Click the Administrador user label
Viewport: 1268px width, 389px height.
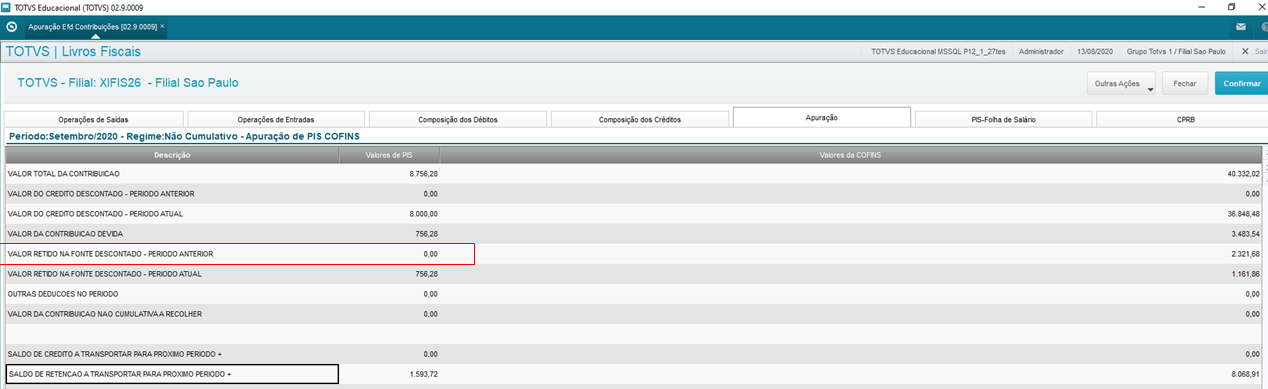tap(1040, 51)
